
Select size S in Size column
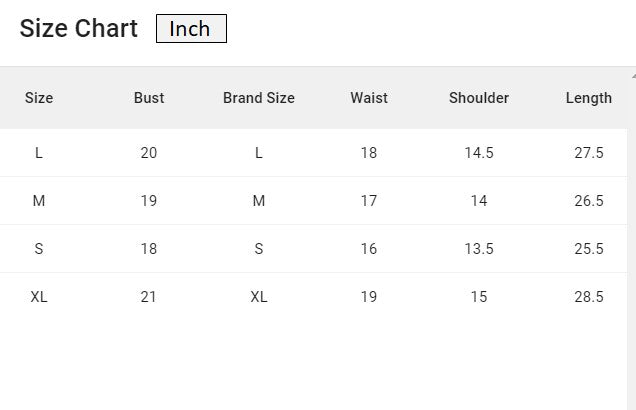point(39,249)
